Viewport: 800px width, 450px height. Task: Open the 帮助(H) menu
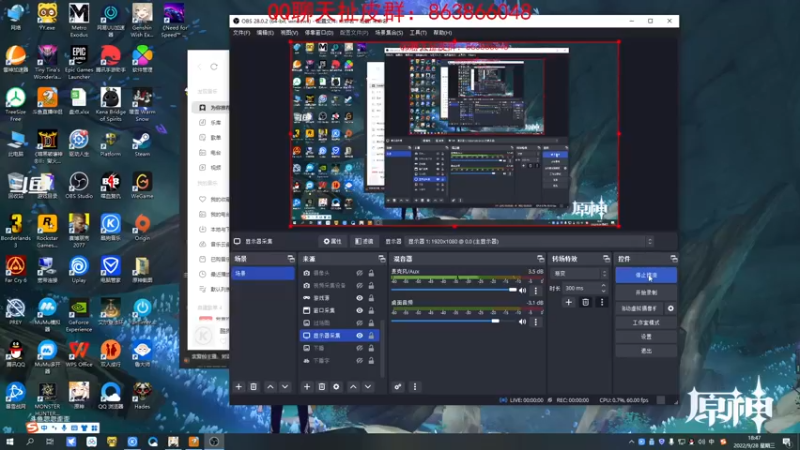[442, 33]
